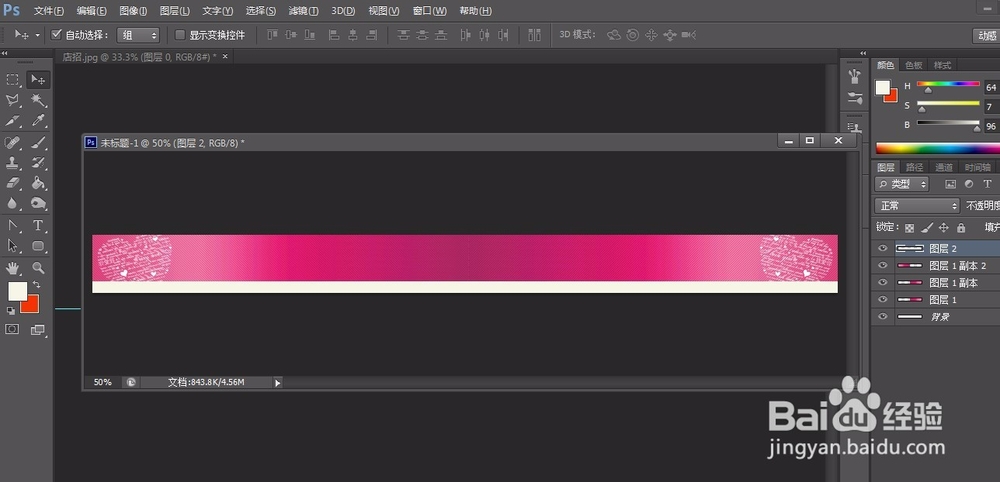Select the Hand tool
1000x482 pixels.
13,267
